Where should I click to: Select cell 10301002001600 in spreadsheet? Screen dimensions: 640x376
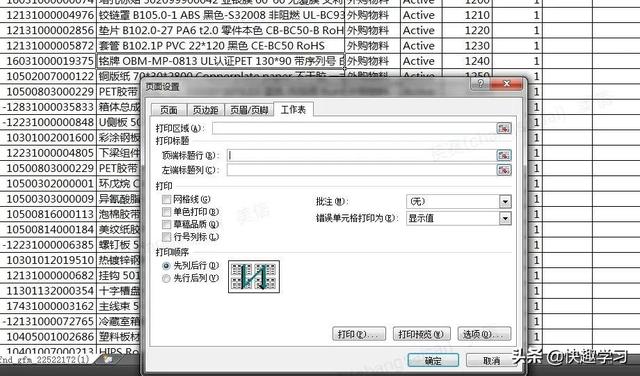pos(48,138)
